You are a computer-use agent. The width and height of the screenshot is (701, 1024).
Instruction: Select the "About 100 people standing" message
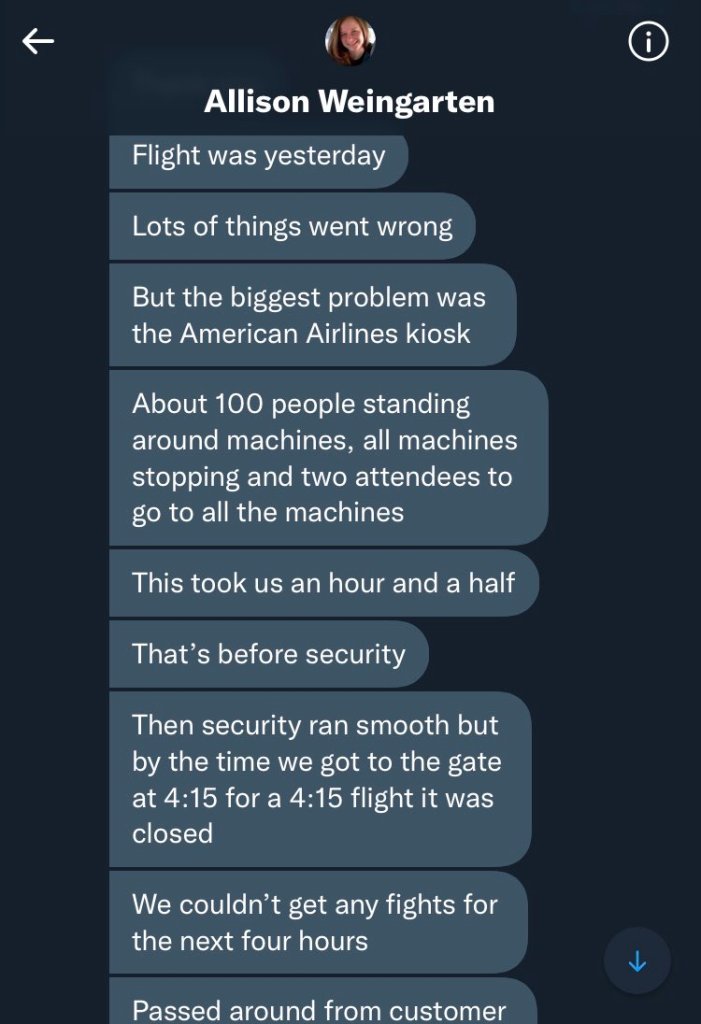coord(328,458)
